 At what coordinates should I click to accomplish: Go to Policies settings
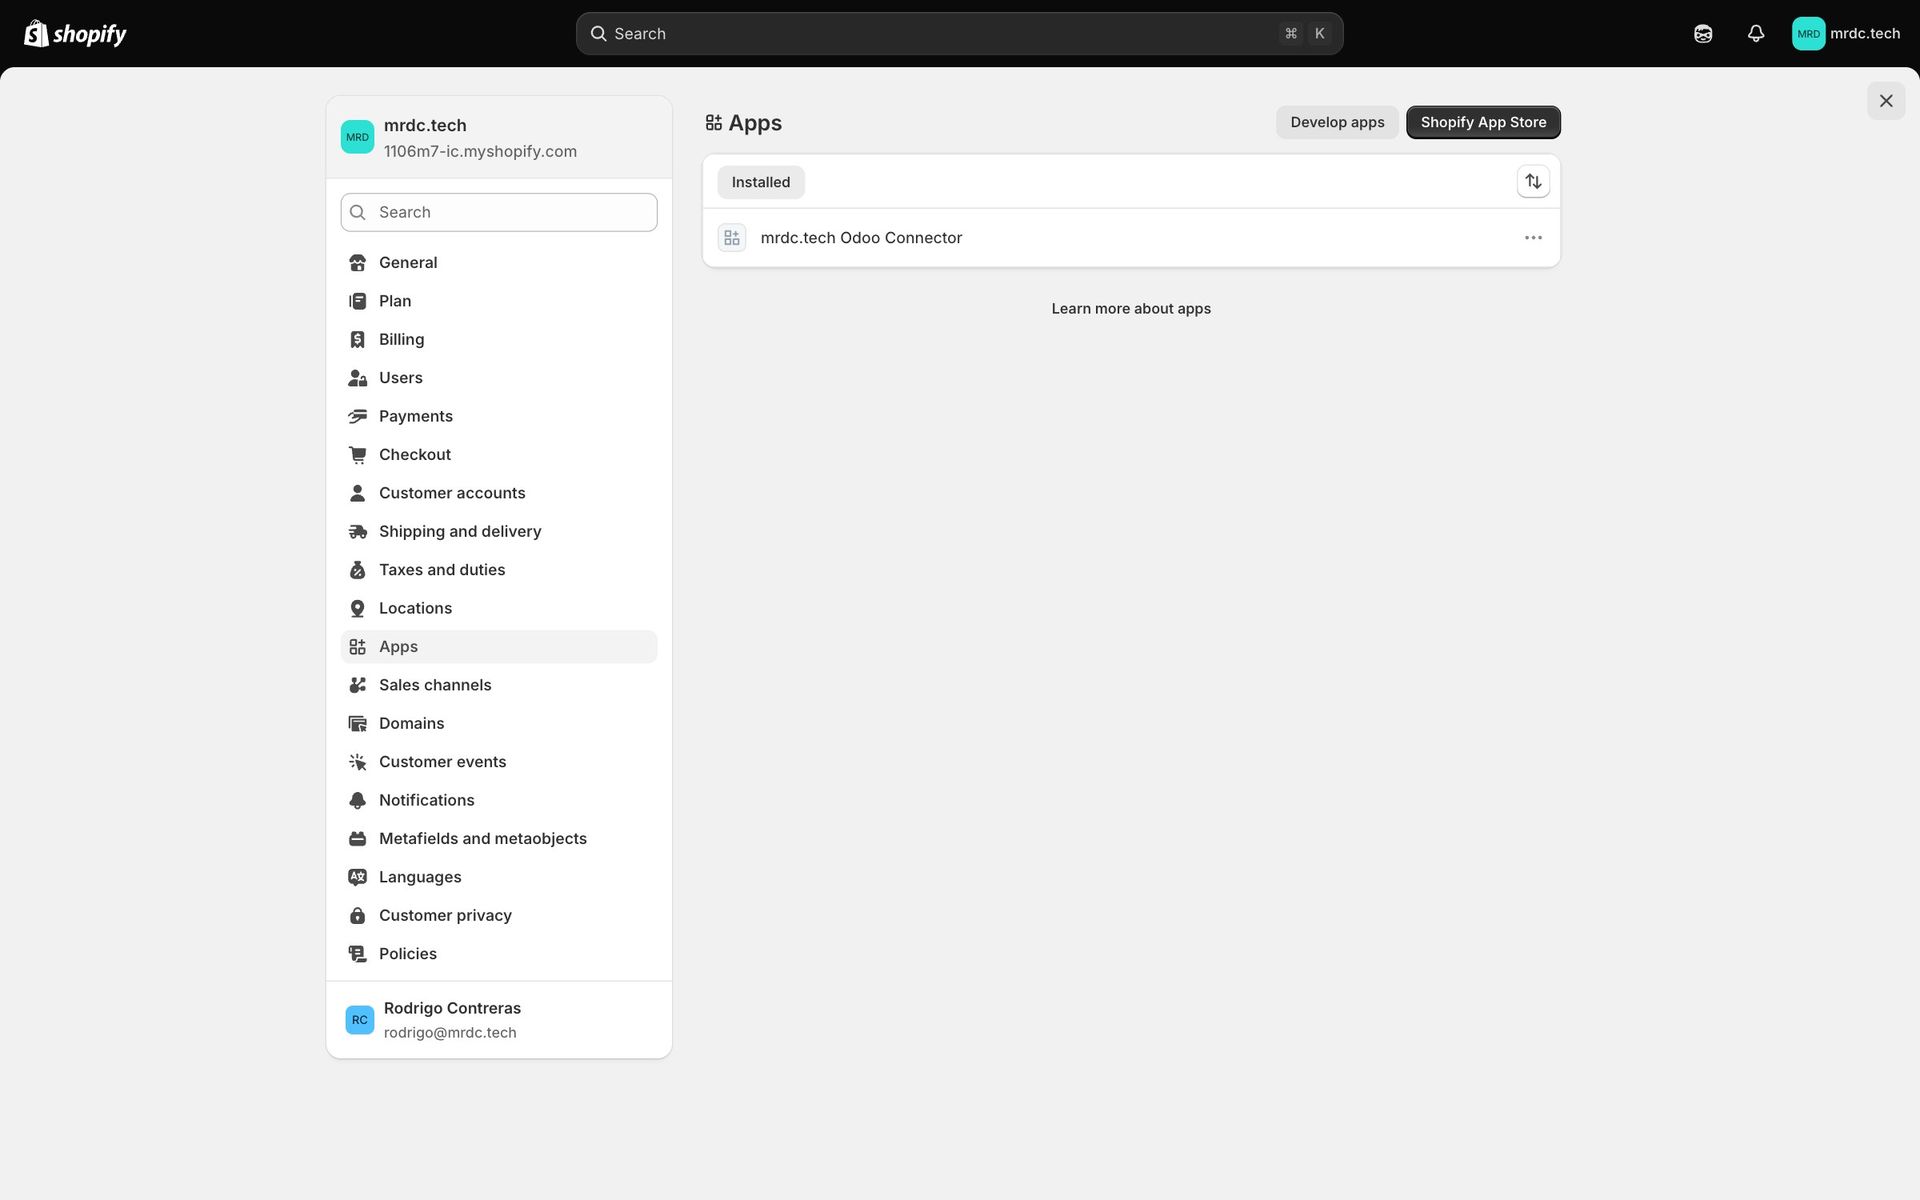(499, 954)
